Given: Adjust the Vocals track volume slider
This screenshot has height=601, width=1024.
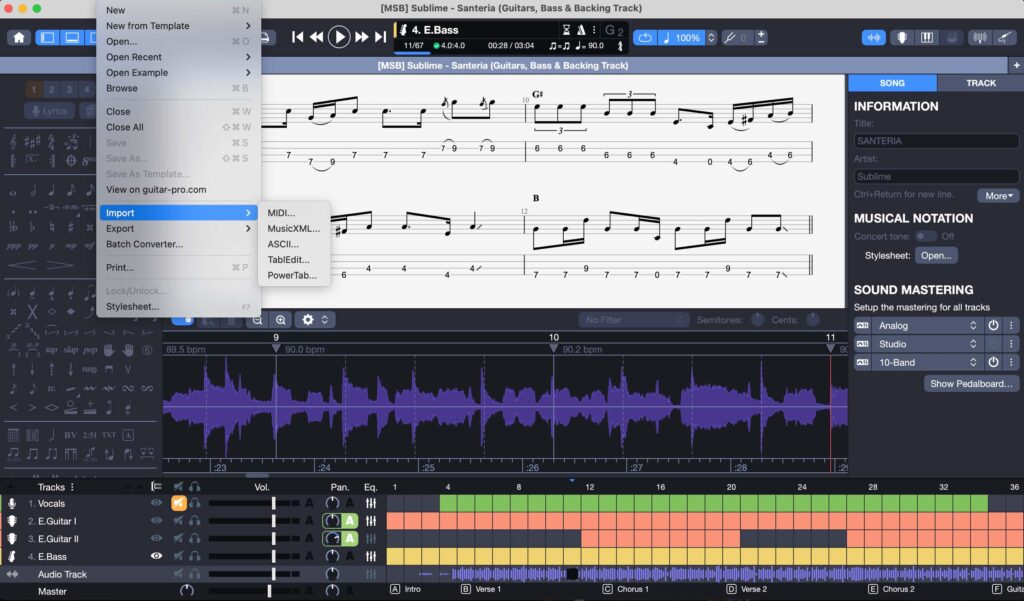Looking at the screenshot, I should point(274,503).
